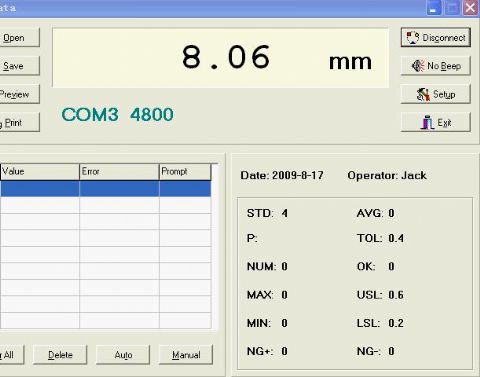
Task: Minimize the data window
Action: tap(434, 8)
